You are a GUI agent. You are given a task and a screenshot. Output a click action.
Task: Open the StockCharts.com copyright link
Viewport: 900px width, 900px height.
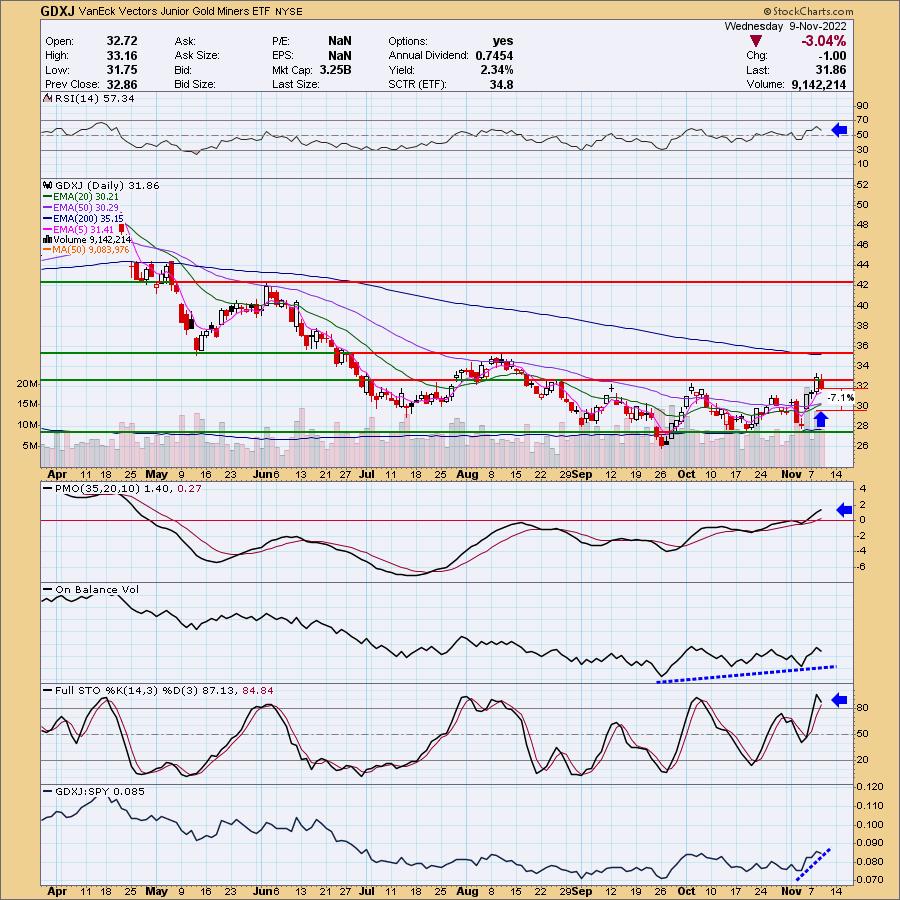pyautogui.click(x=809, y=11)
